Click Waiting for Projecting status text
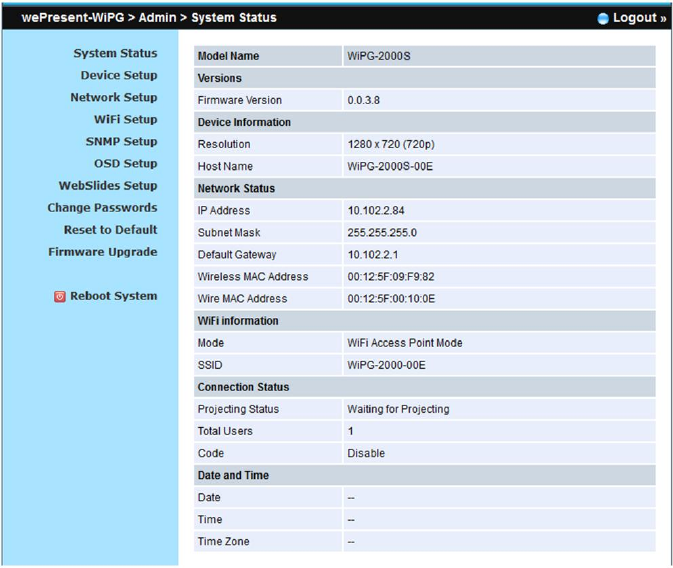The width and height of the screenshot is (673, 568). pyautogui.click(x=398, y=410)
